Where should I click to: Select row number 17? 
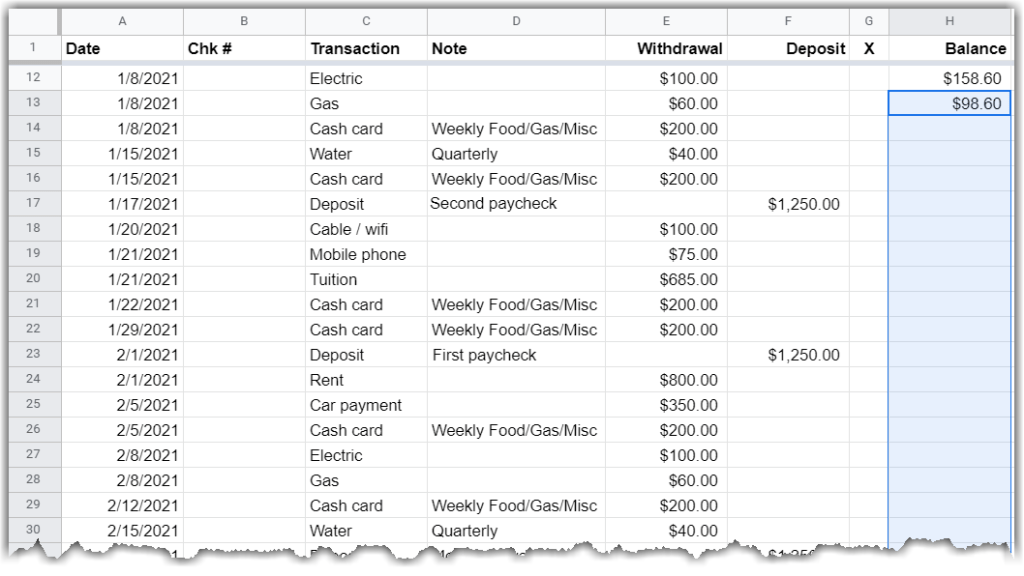[x=36, y=204]
